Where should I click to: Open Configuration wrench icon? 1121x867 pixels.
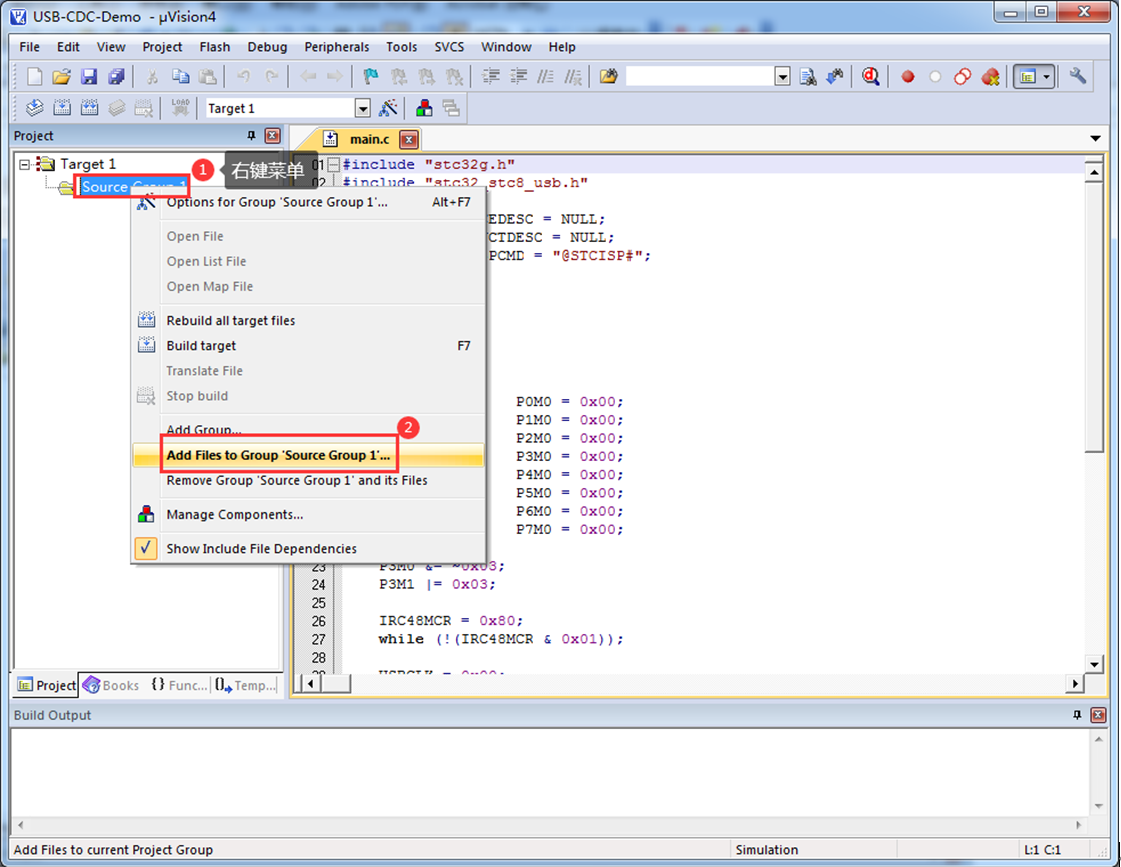pos(1077,76)
